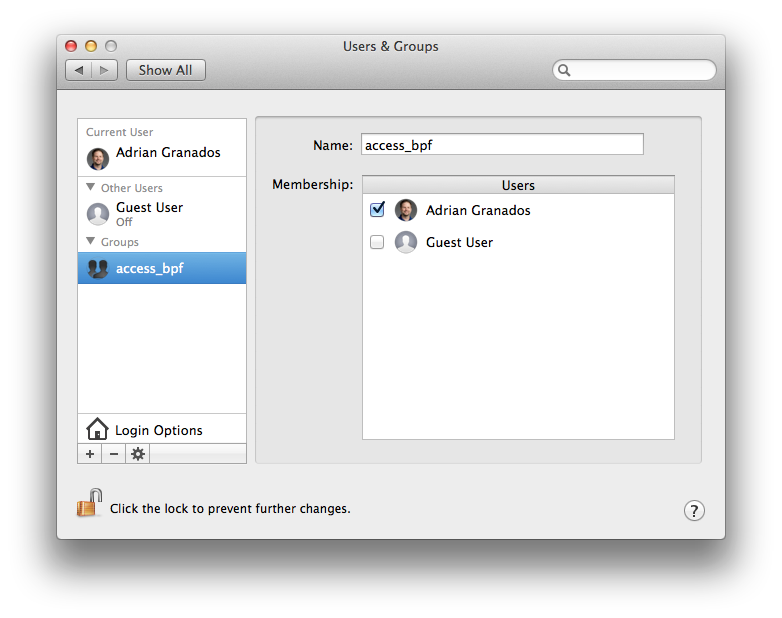
Task: Select the access_bpf group in the sidebar
Action: tap(162, 268)
